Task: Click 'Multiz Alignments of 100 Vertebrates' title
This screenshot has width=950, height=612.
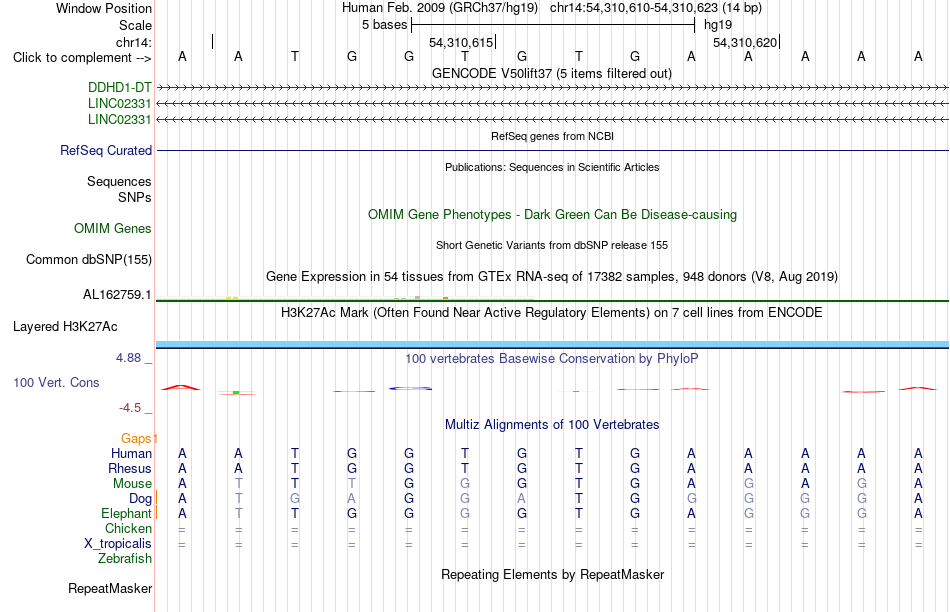Action: tap(552, 425)
